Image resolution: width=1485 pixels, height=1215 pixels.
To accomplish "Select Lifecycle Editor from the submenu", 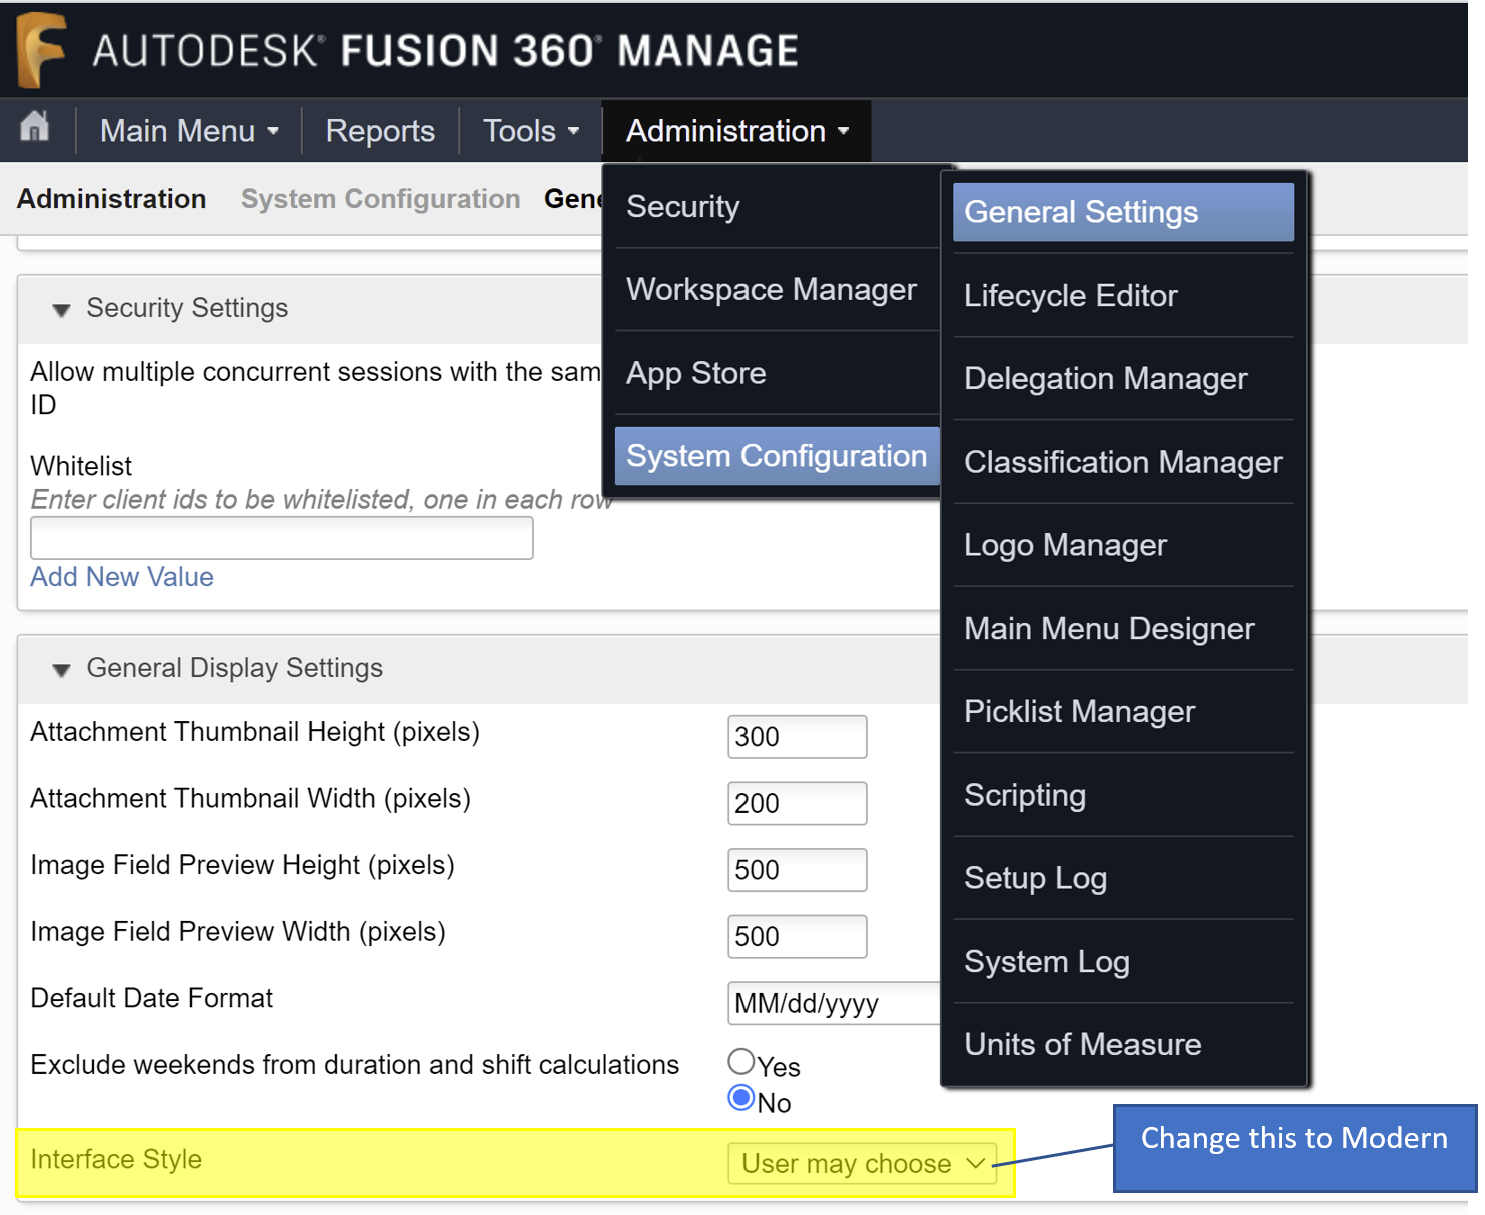I will 1070,295.
